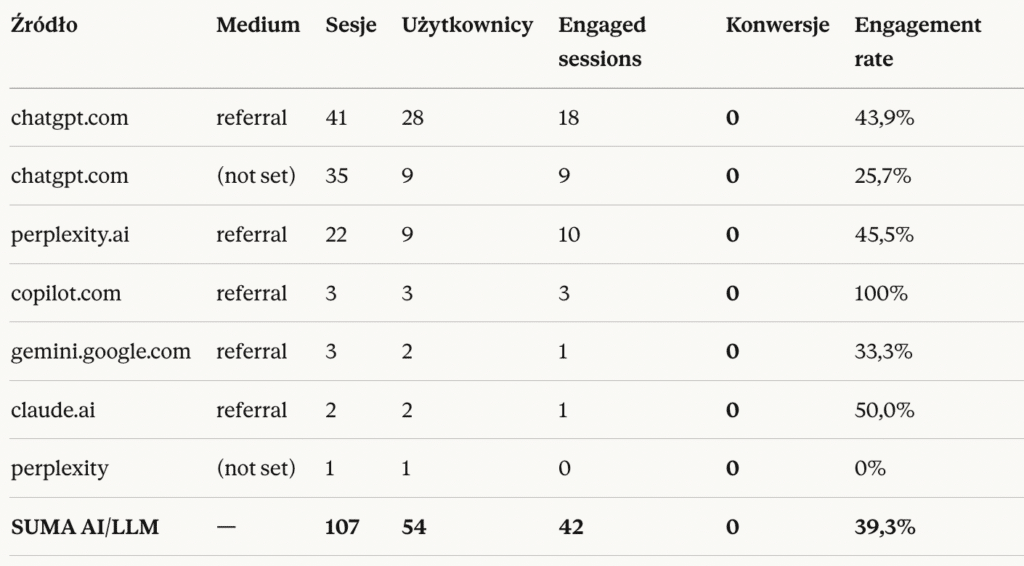Screen dimensions: 1024x566
Task: Click the Sesje column header
Action: 351,26
